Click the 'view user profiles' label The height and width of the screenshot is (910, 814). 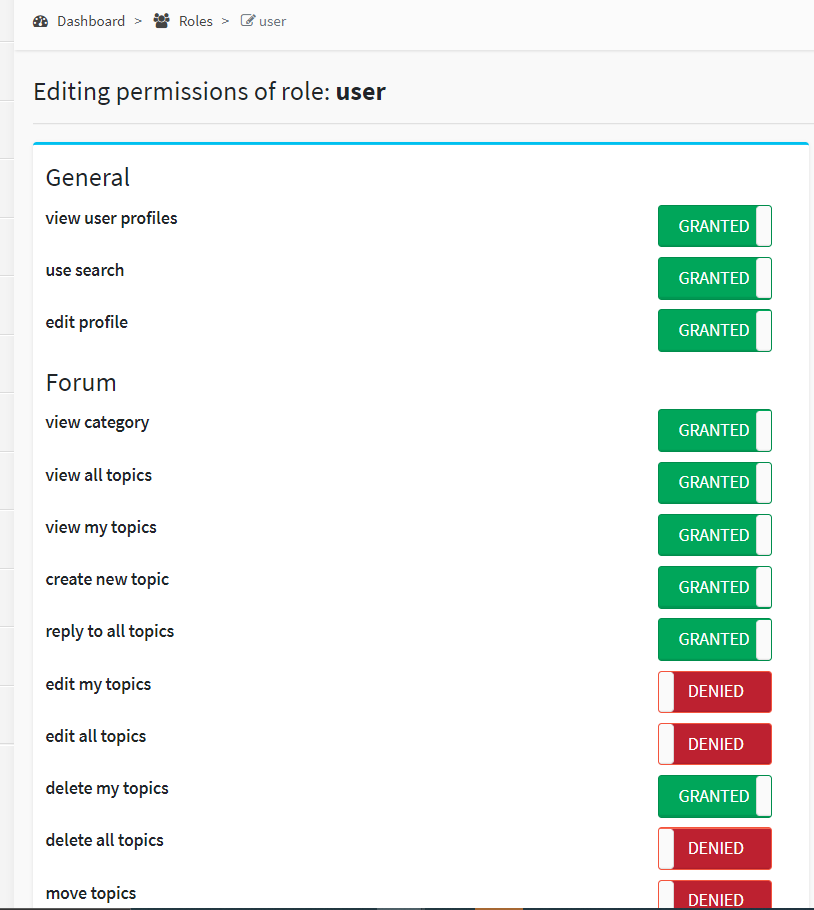[111, 218]
